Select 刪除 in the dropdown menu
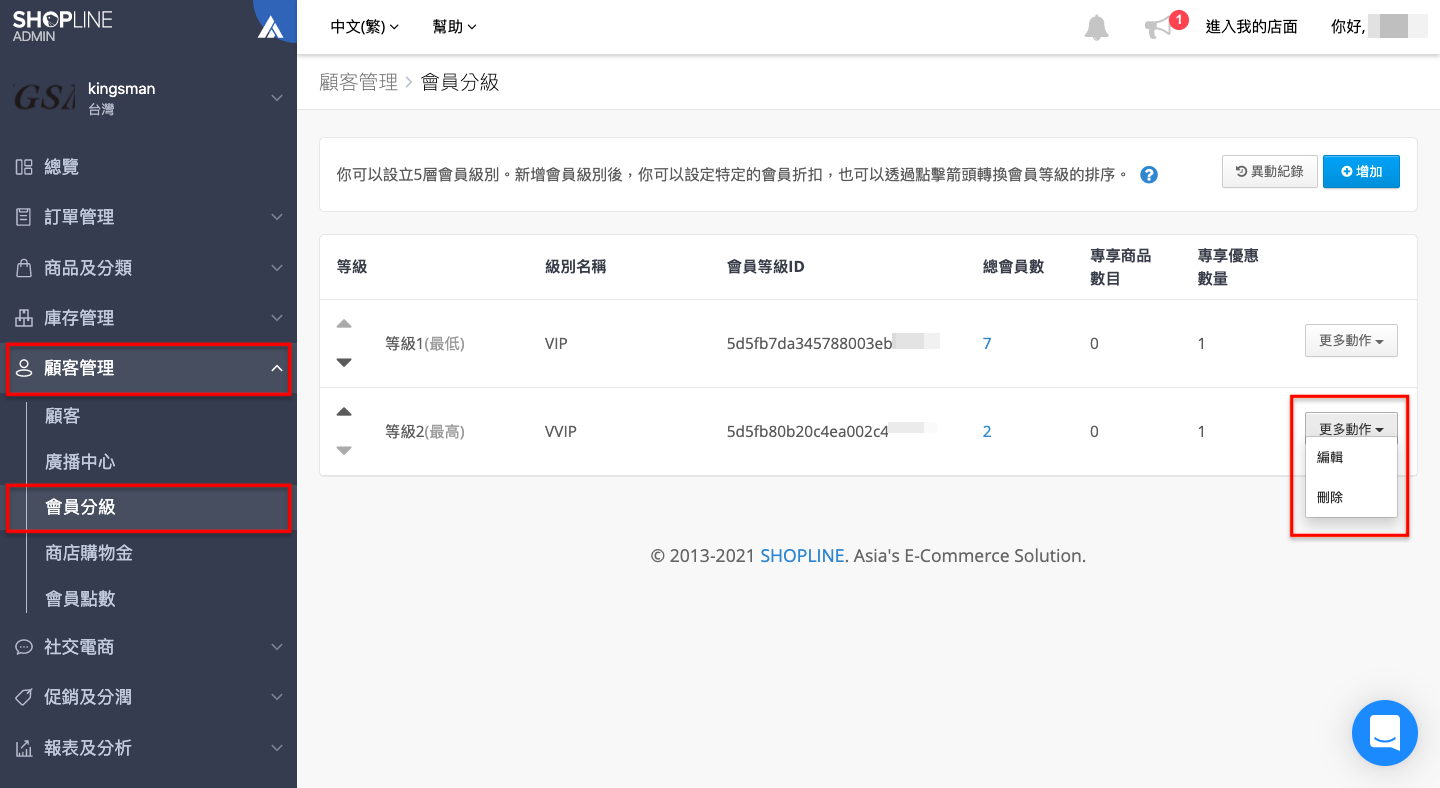 click(x=1351, y=498)
